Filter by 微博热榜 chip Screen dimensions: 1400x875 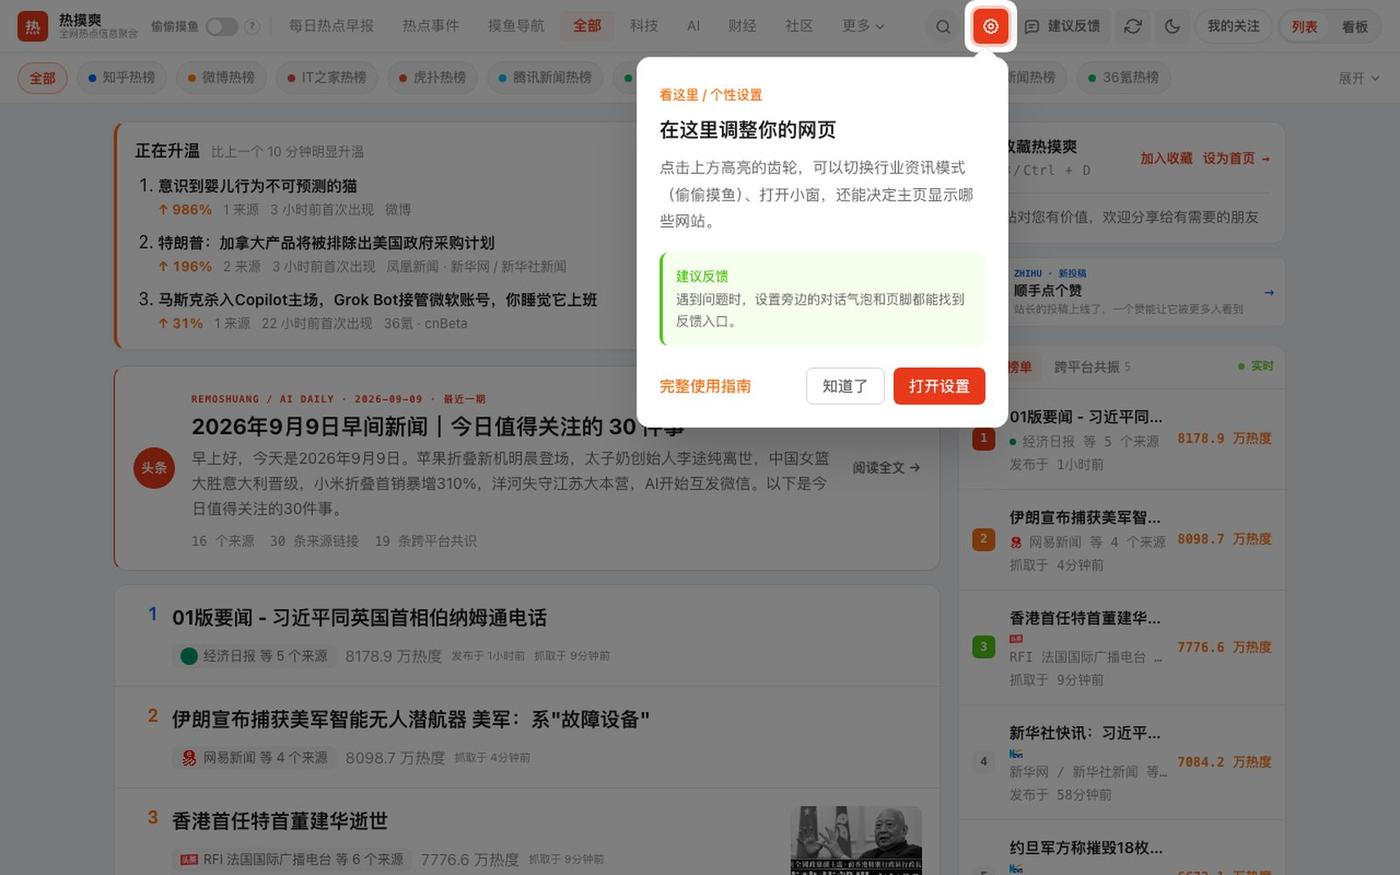pyautogui.click(x=221, y=78)
